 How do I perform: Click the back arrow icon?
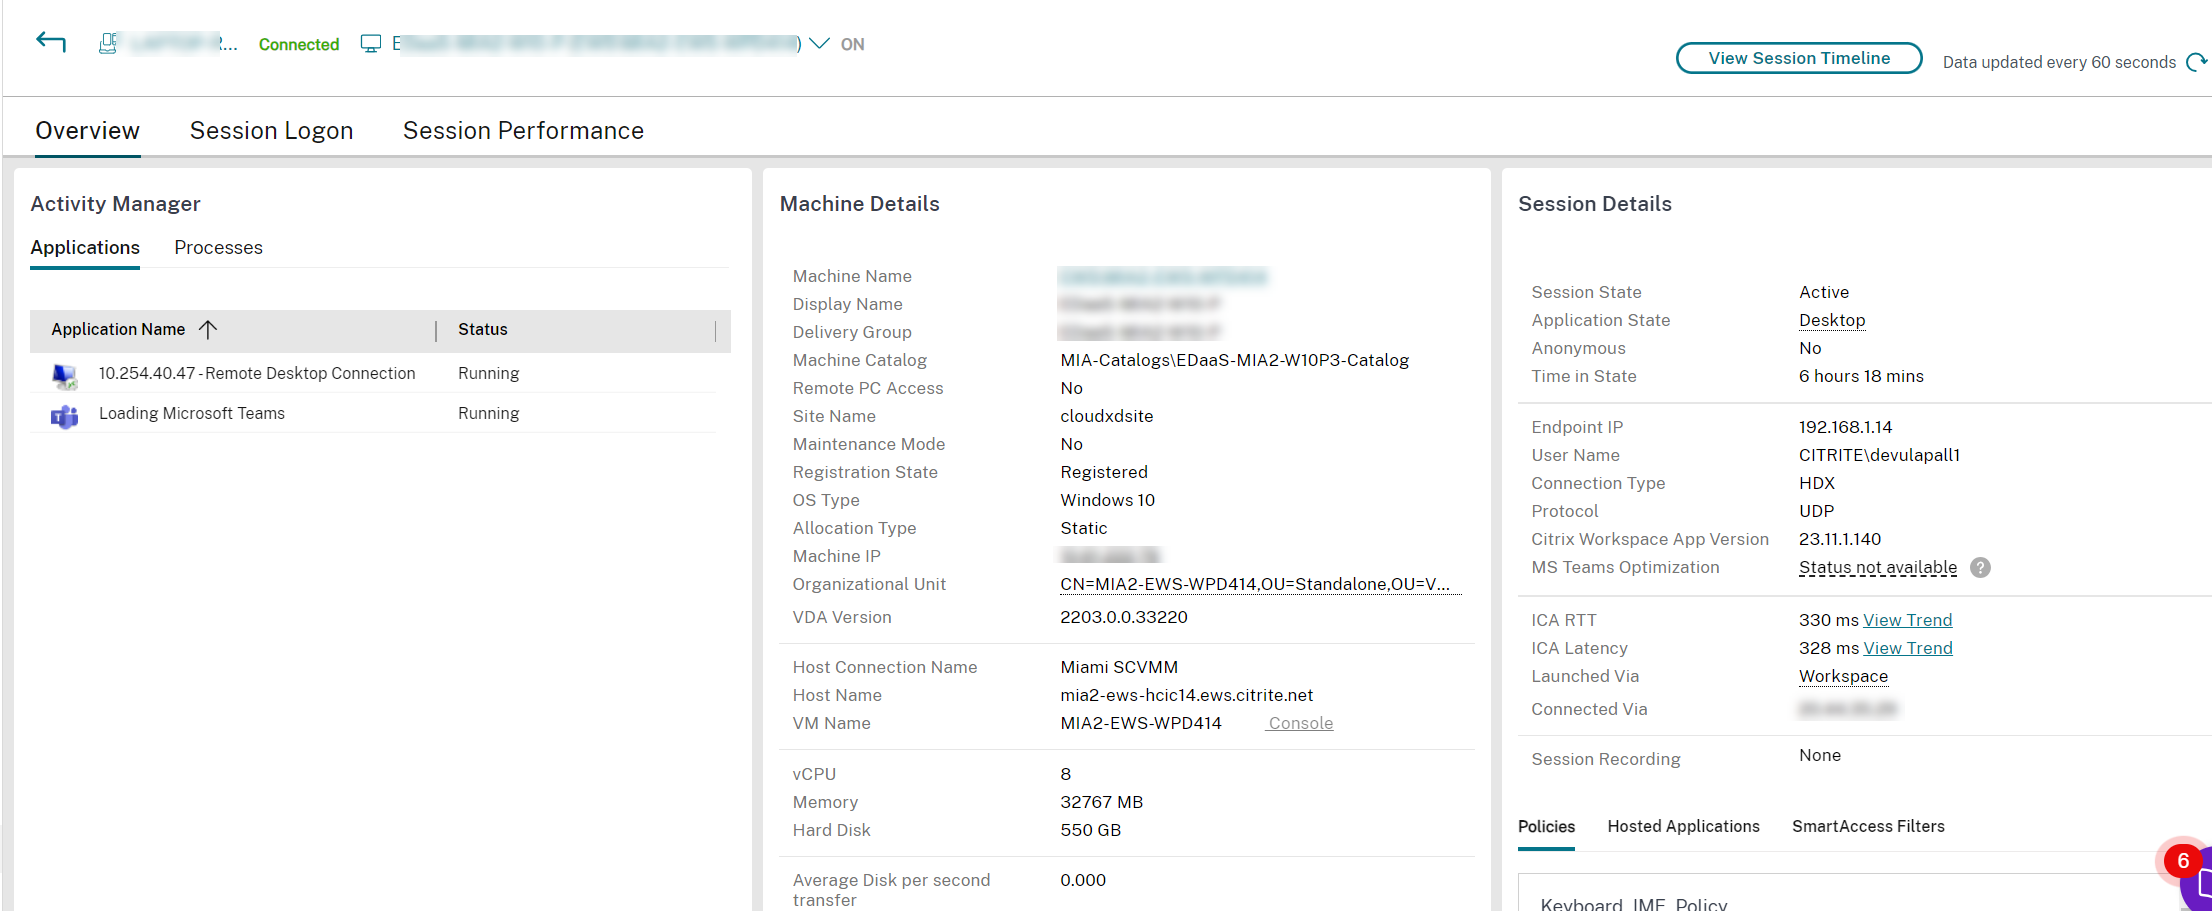[51, 42]
